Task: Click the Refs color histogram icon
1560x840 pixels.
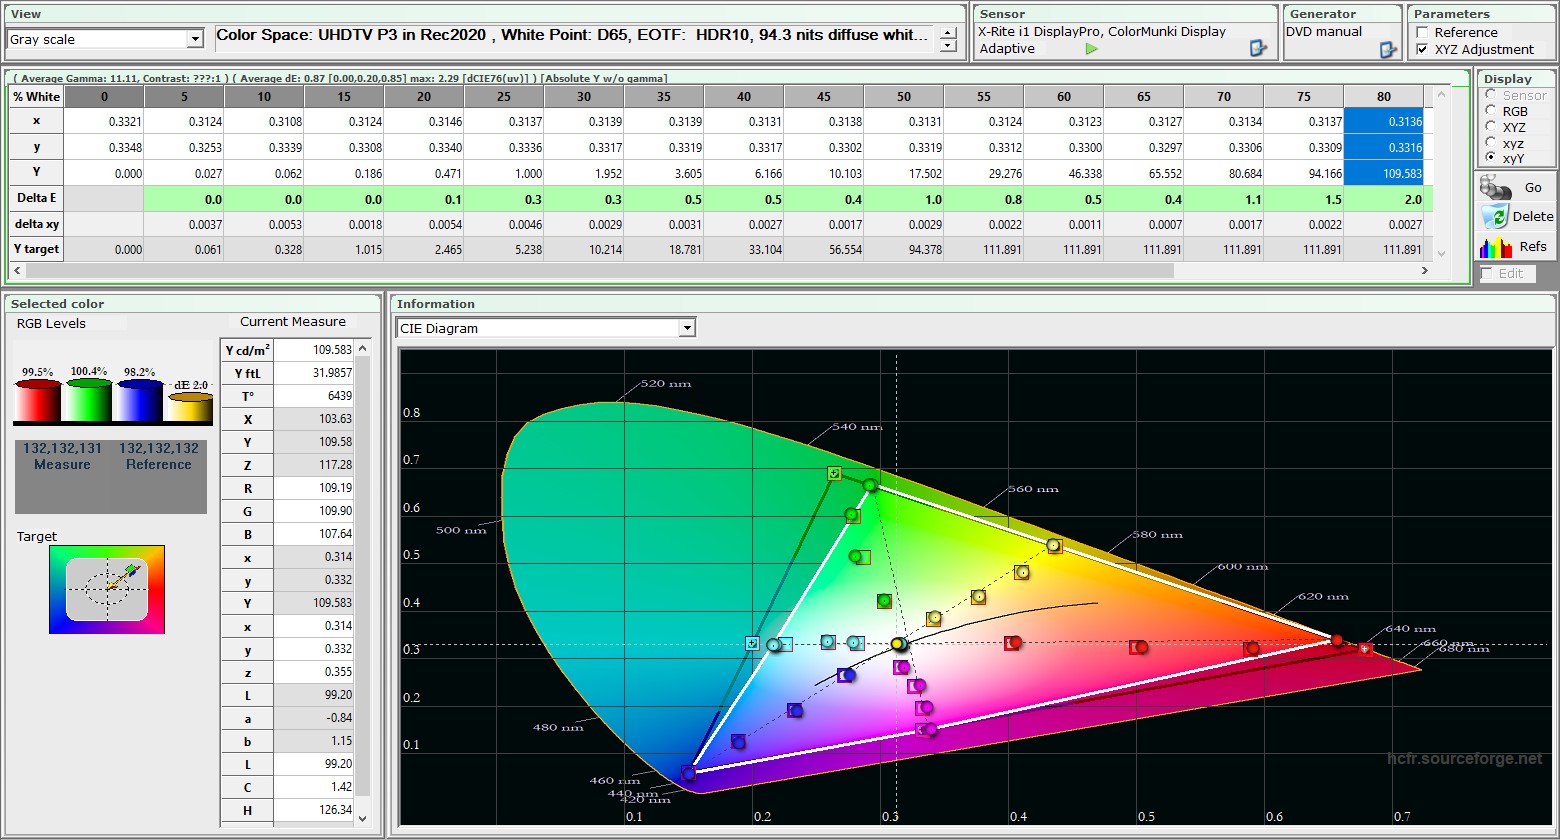Action: (x=1495, y=246)
